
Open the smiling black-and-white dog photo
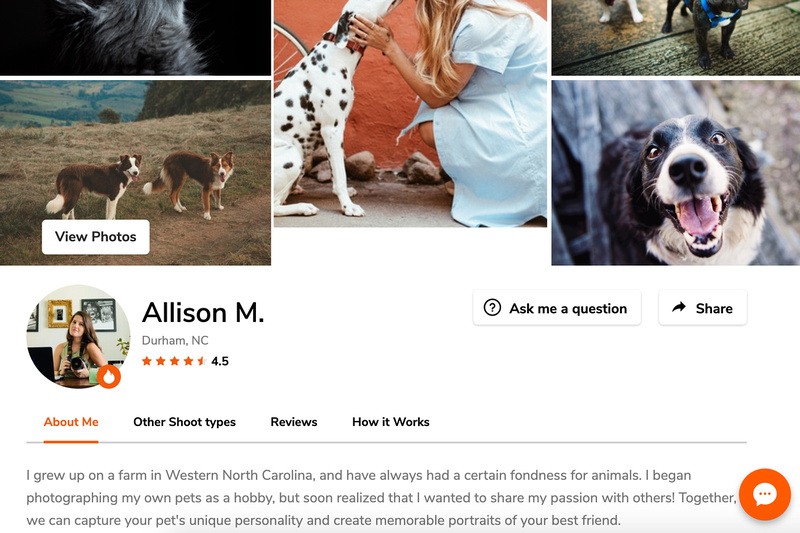(x=676, y=172)
